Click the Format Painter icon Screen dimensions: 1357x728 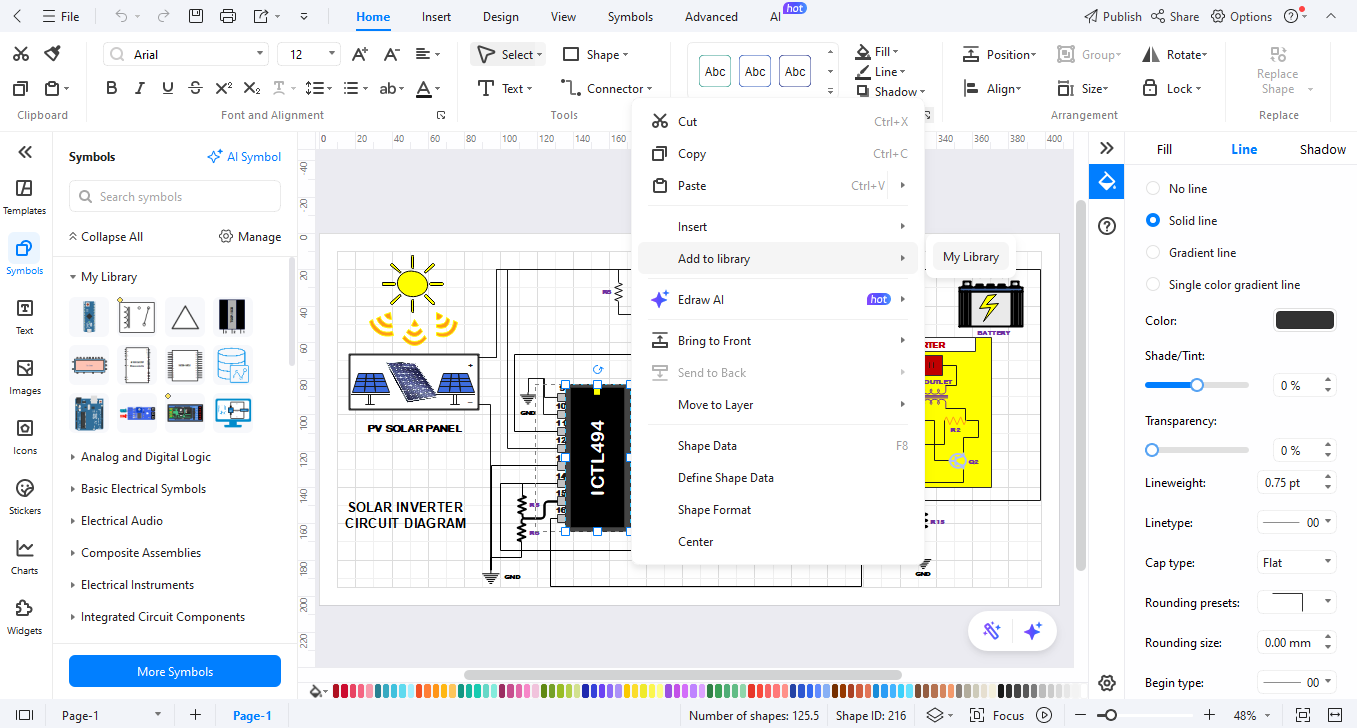tap(53, 54)
